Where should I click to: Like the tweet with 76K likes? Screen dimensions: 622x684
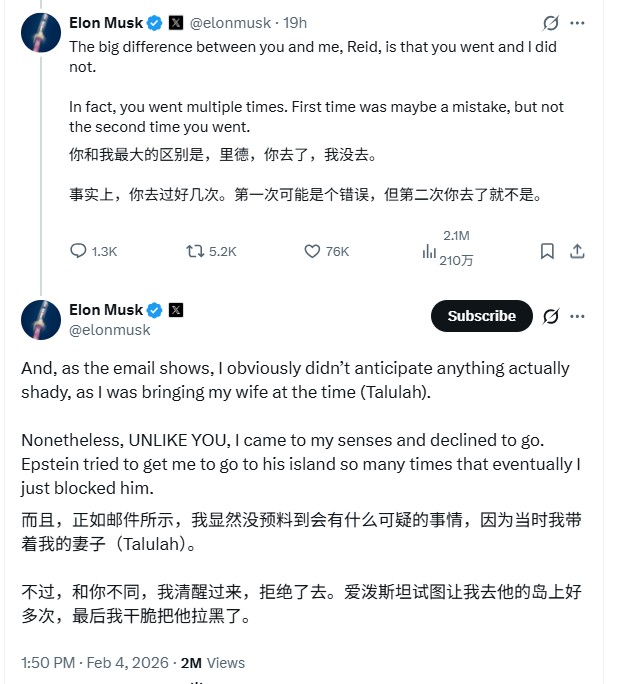pyautogui.click(x=311, y=251)
